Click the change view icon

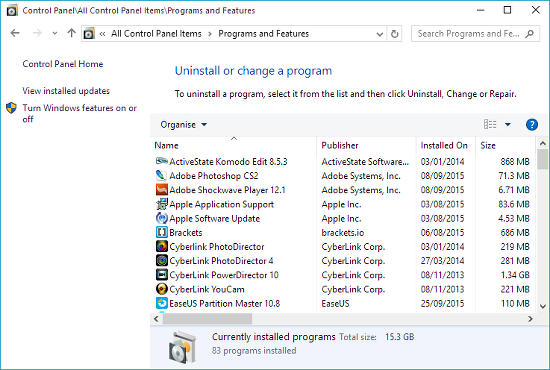coord(490,125)
